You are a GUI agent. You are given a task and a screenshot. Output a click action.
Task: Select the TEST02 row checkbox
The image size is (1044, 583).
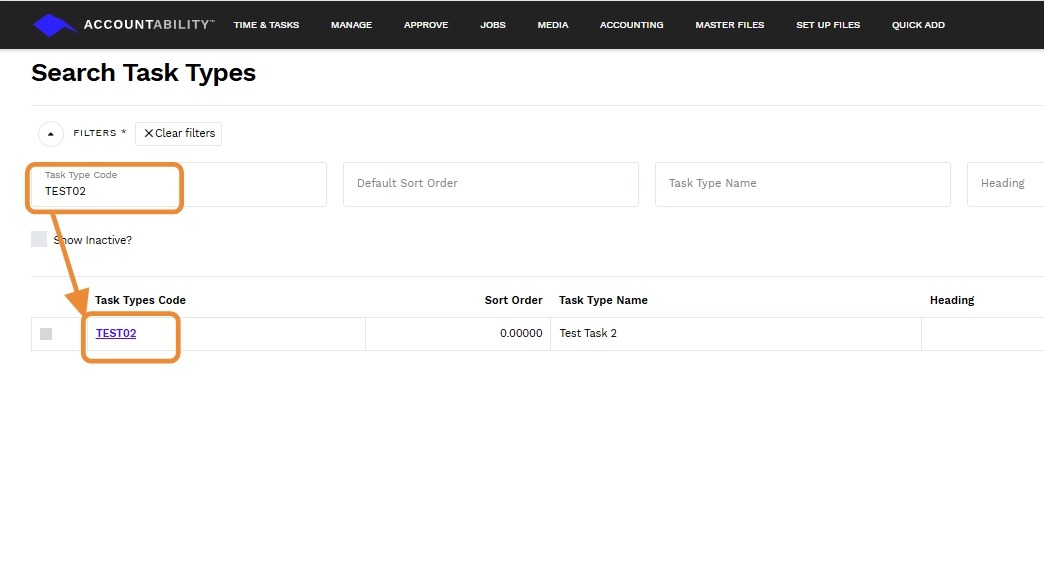[x=46, y=334]
